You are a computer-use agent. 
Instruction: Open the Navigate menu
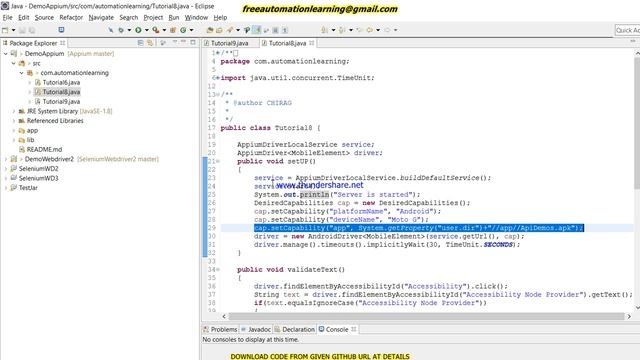point(101,18)
